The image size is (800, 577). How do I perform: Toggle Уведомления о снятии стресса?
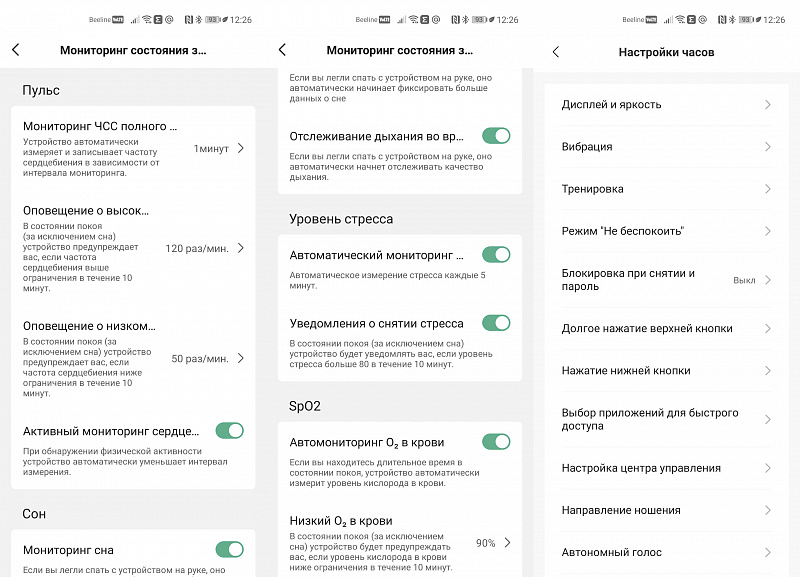[x=496, y=323]
